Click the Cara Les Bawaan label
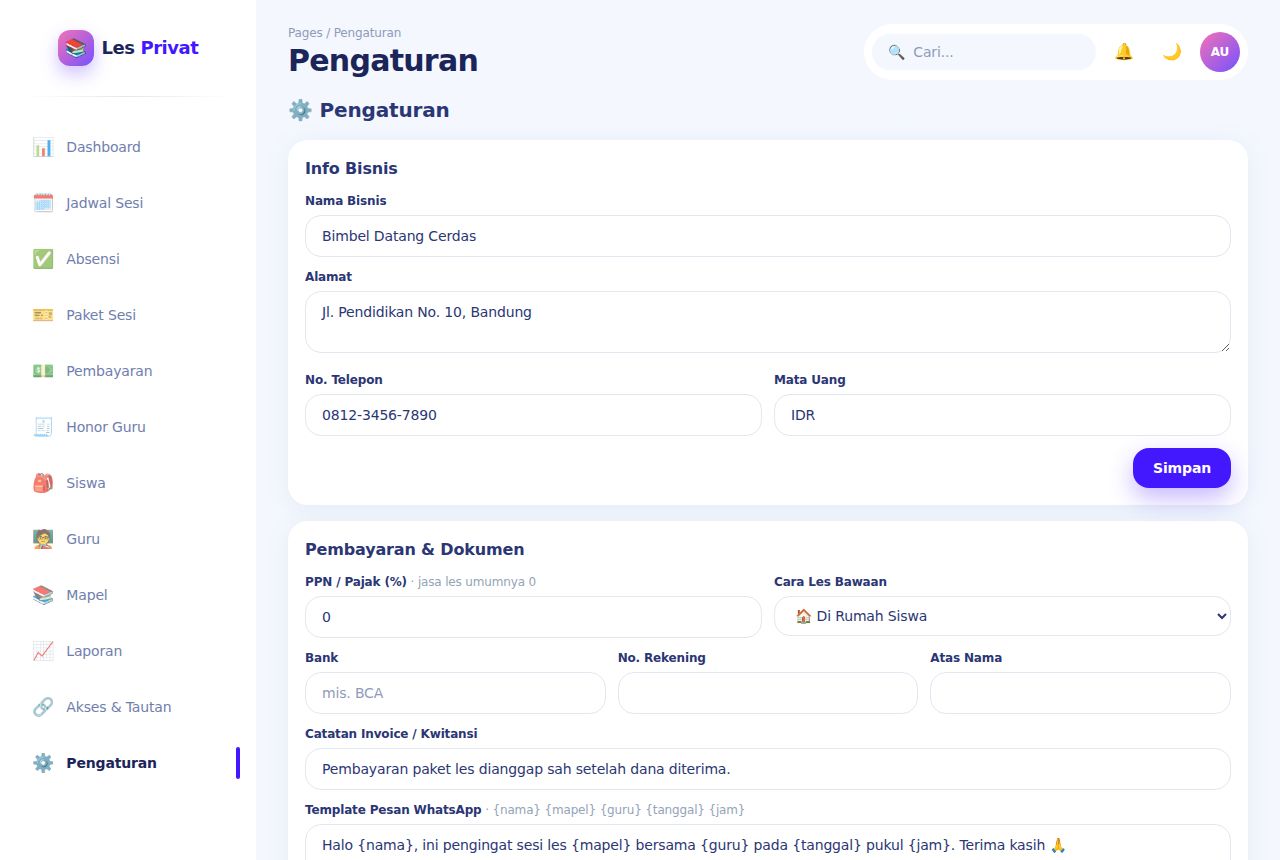 pos(830,582)
